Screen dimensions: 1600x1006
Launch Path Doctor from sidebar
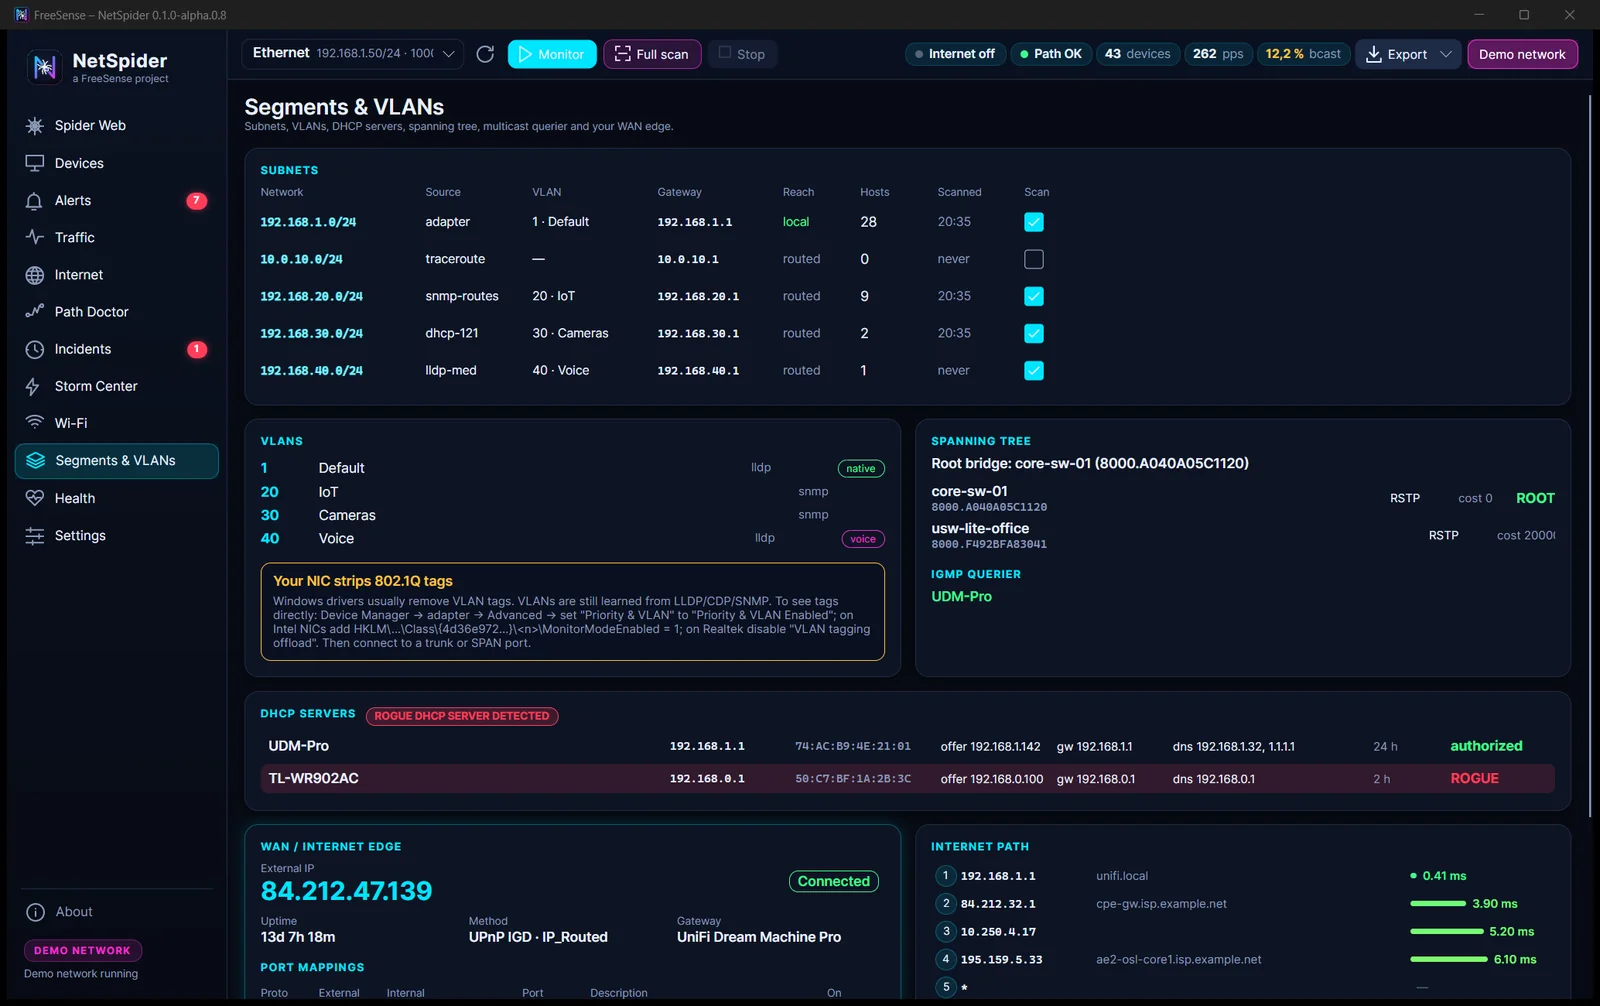coord(116,311)
